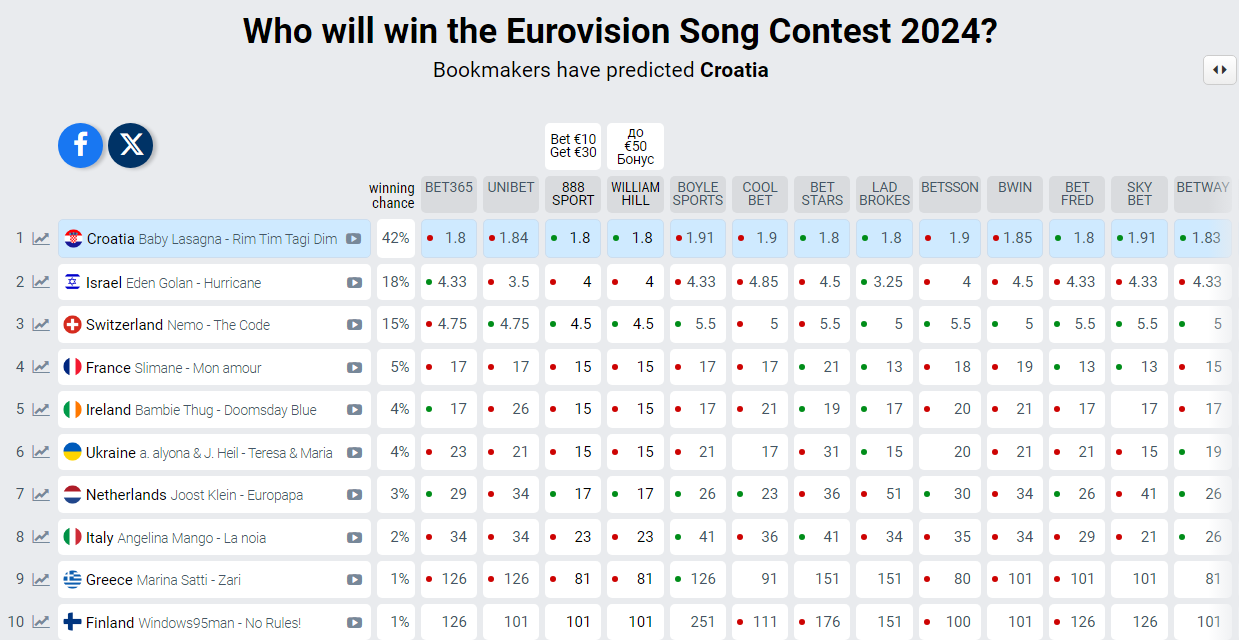Open the Croatia Baby Lasagna entry link

[x=214, y=239]
